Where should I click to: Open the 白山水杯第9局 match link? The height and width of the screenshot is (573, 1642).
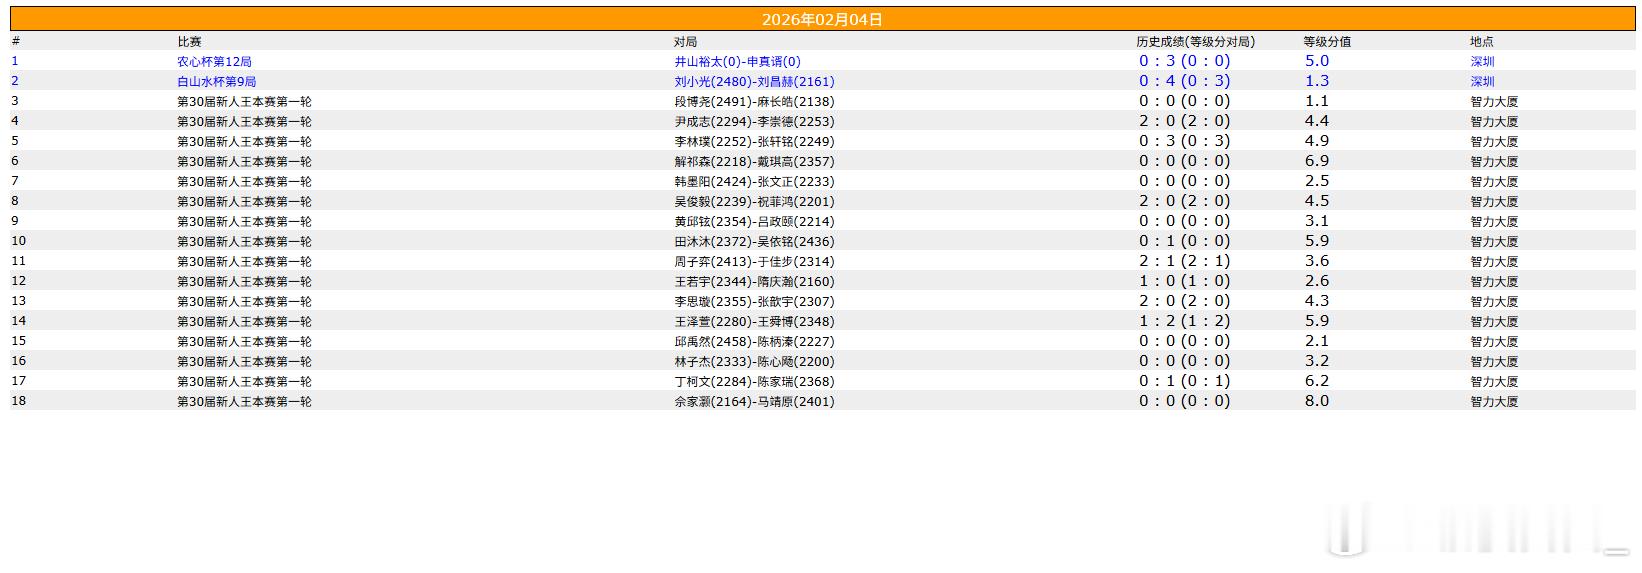pos(216,81)
